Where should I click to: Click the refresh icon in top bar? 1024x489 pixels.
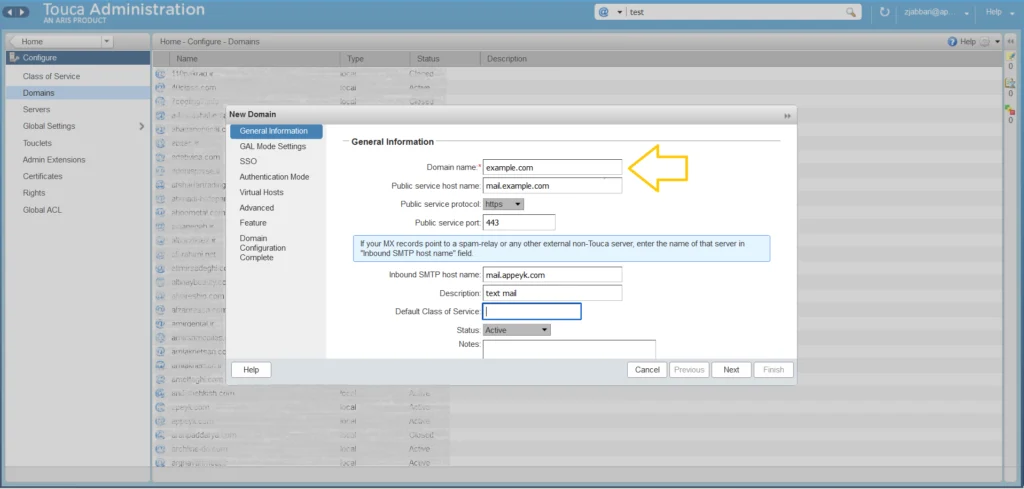(885, 12)
